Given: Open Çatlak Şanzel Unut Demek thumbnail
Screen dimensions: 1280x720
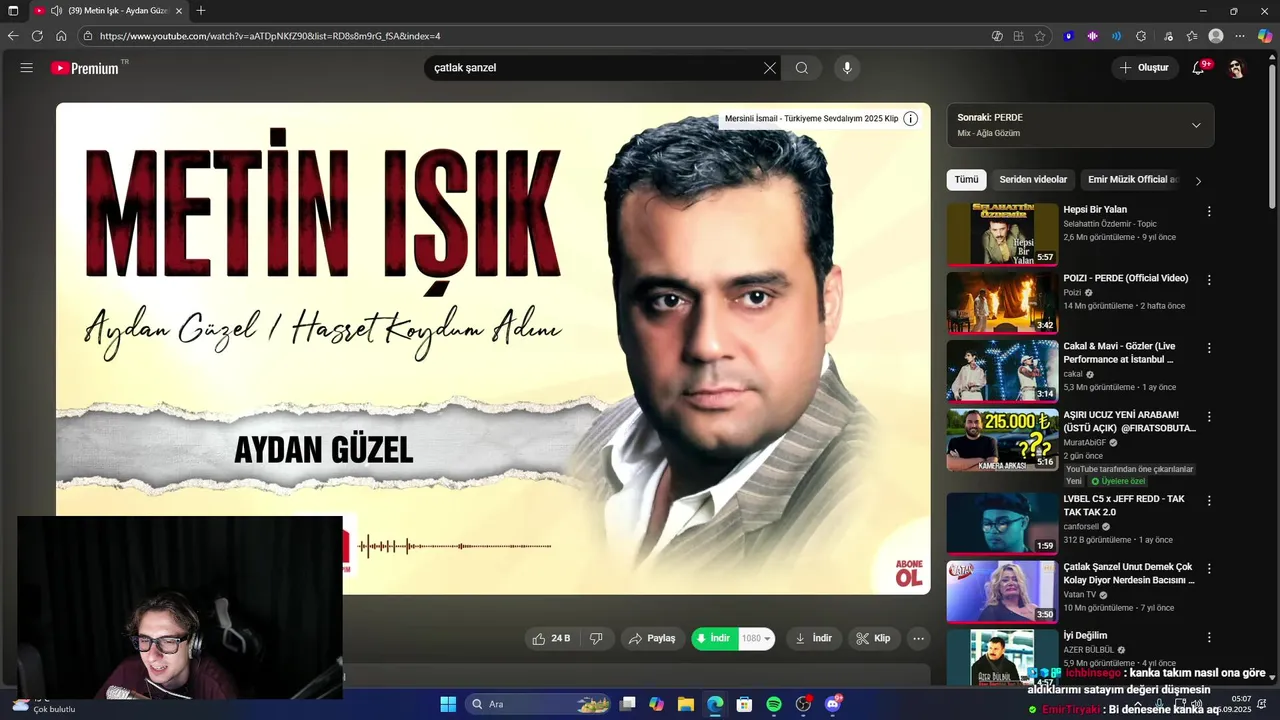Looking at the screenshot, I should click(1002, 591).
